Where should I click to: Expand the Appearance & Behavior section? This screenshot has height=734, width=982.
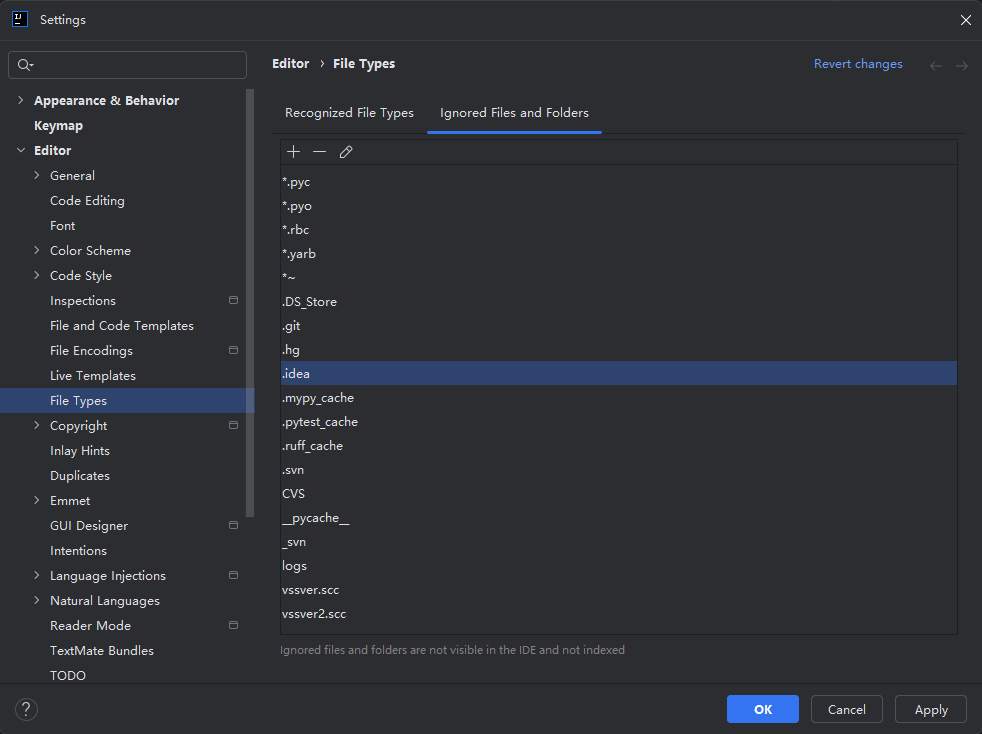[x=21, y=100]
